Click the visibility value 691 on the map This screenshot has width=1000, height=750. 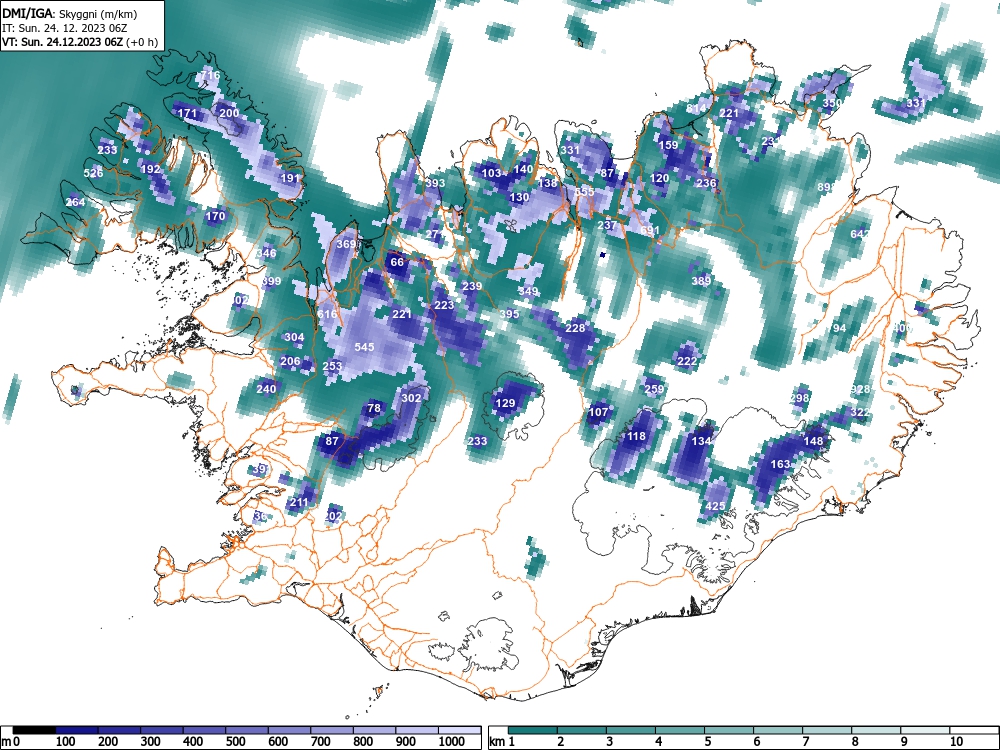(x=650, y=231)
